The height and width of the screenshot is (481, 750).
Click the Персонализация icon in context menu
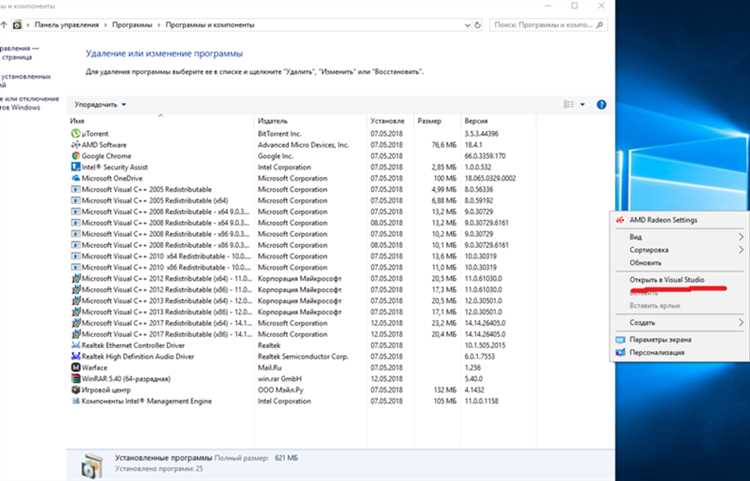click(x=621, y=353)
